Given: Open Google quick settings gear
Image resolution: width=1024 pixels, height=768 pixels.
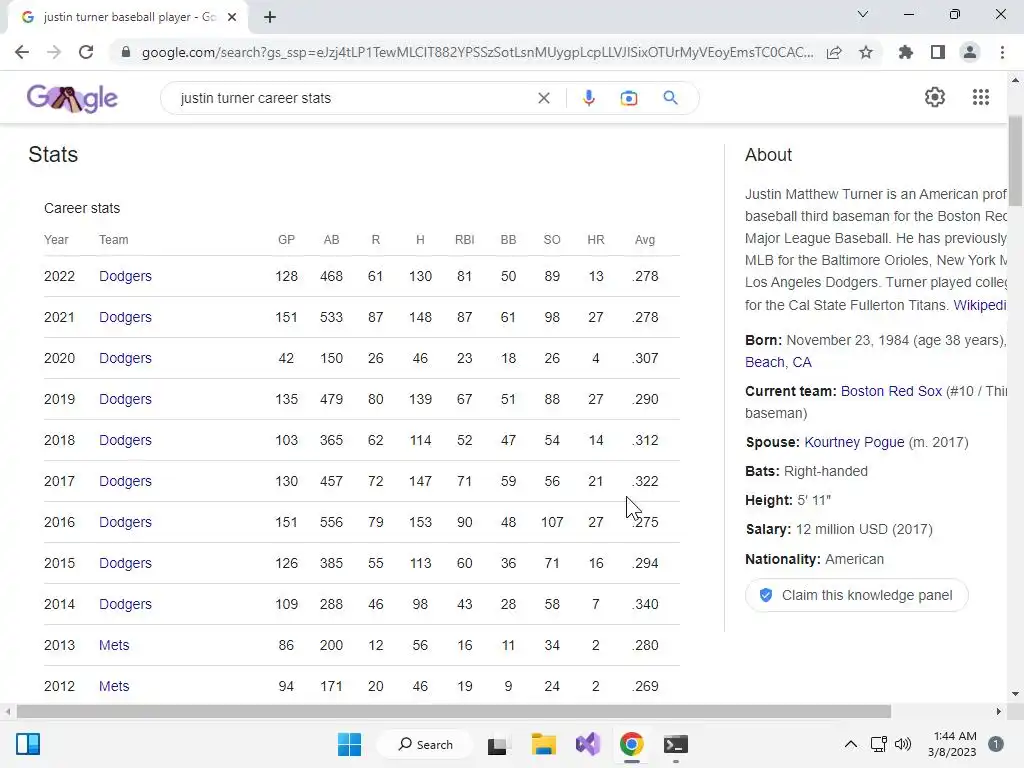Looking at the screenshot, I should (x=935, y=97).
